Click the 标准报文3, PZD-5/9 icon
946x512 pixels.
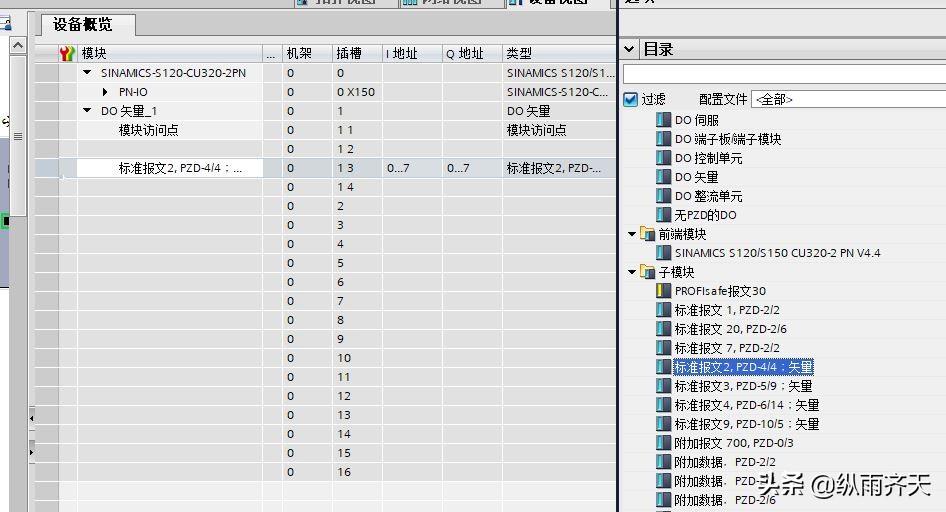click(663, 386)
